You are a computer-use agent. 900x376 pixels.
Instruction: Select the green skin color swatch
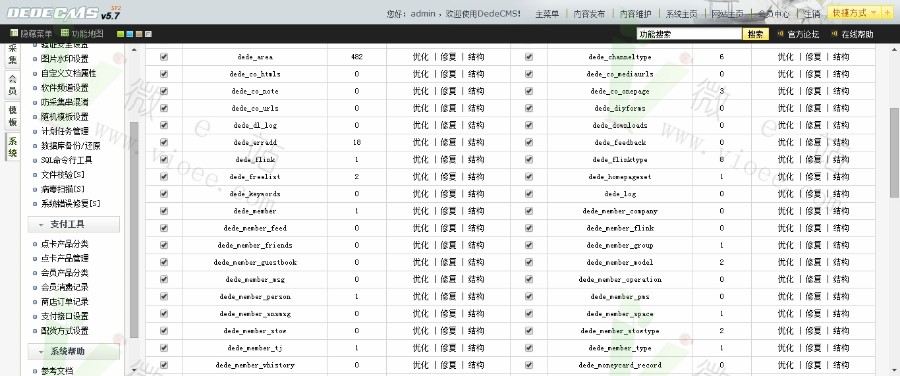(120, 34)
